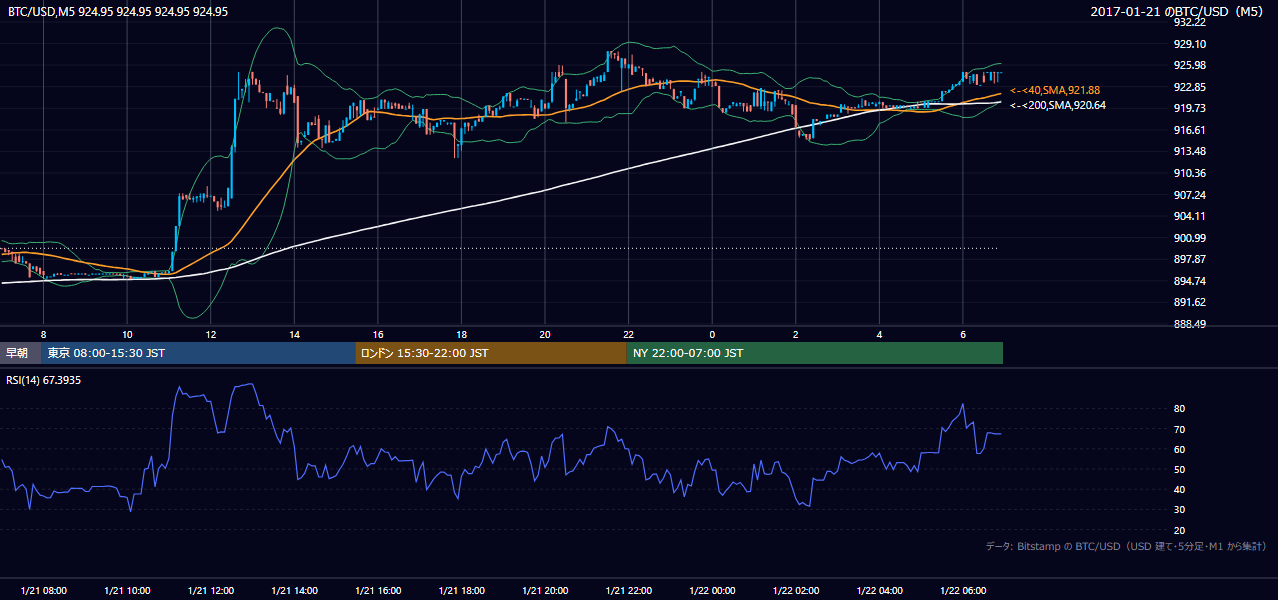The height and width of the screenshot is (600, 1278).
Task: Click the 2017-01-21 のBTC/USD (M5) header
Action: pos(1179,12)
